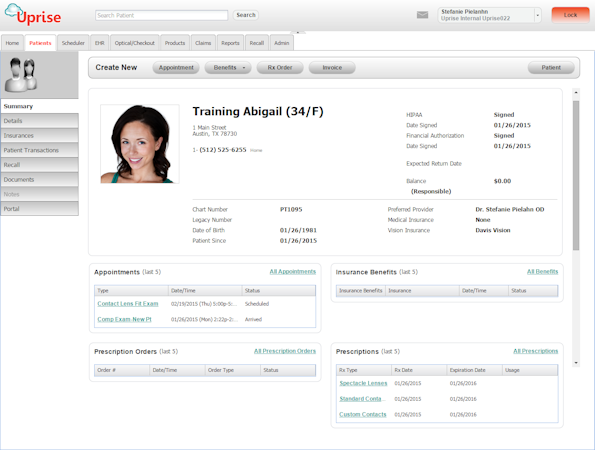The image size is (595, 450).
Task: Open the EHR tab
Action: tap(100, 43)
